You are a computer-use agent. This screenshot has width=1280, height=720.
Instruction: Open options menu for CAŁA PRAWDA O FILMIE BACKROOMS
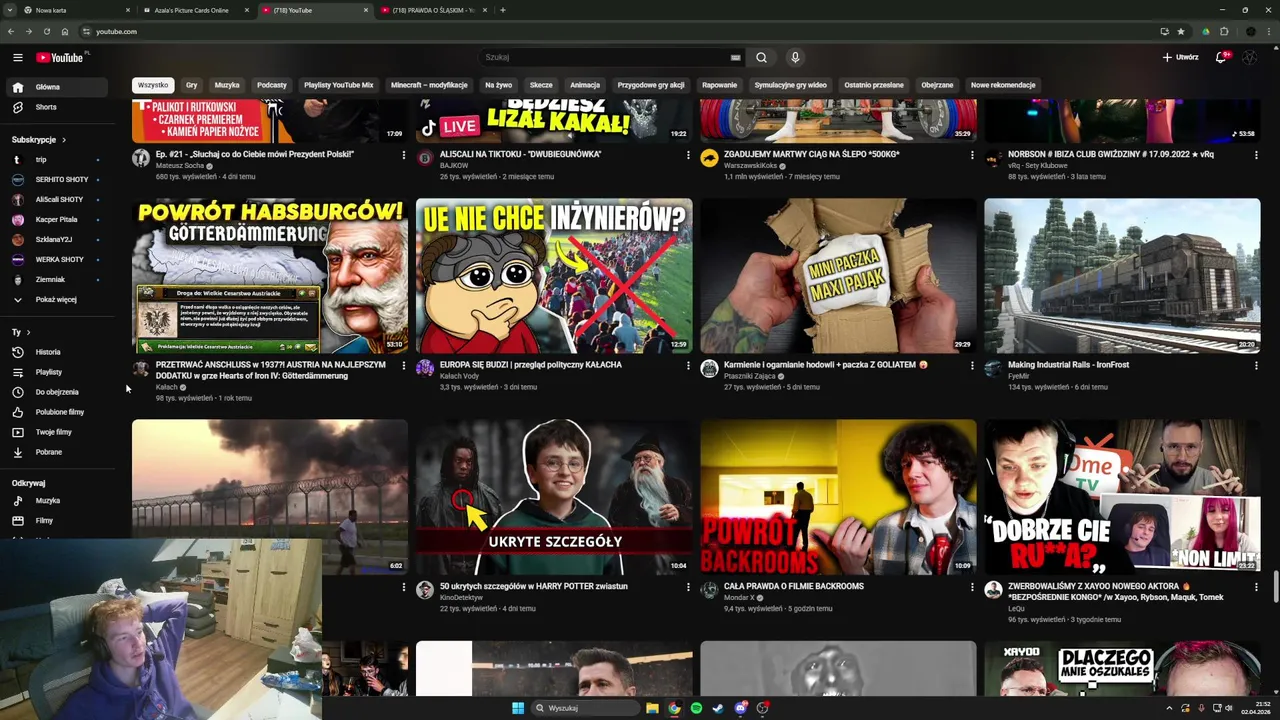pos(972,587)
